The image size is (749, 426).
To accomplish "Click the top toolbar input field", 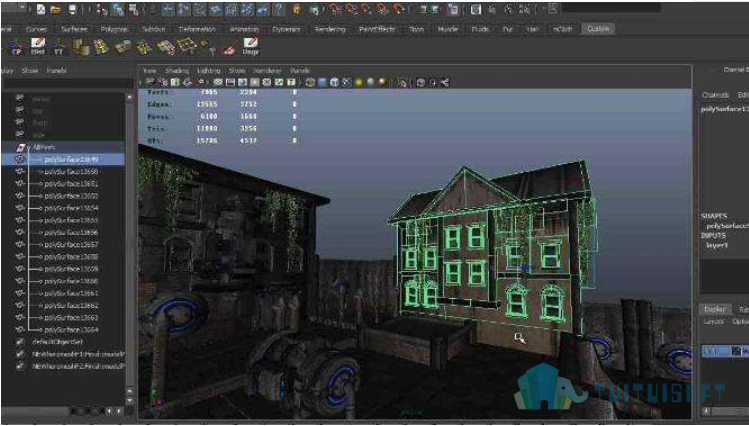I will [x=611, y=8].
